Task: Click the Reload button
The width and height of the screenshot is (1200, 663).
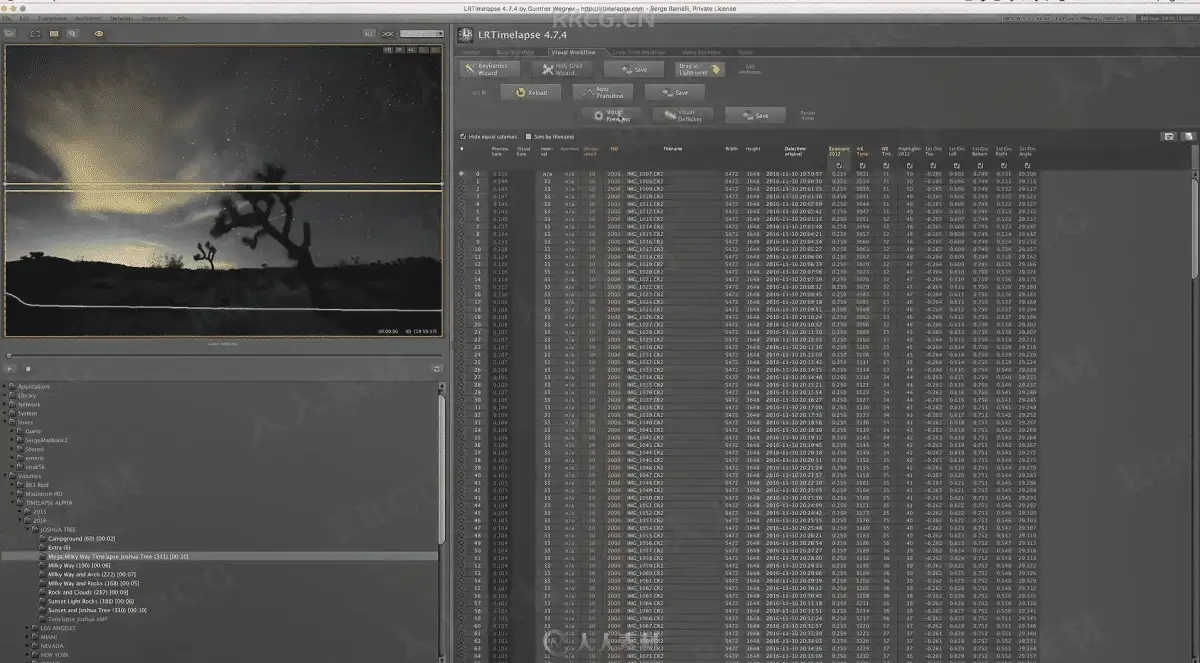Action: tap(531, 92)
